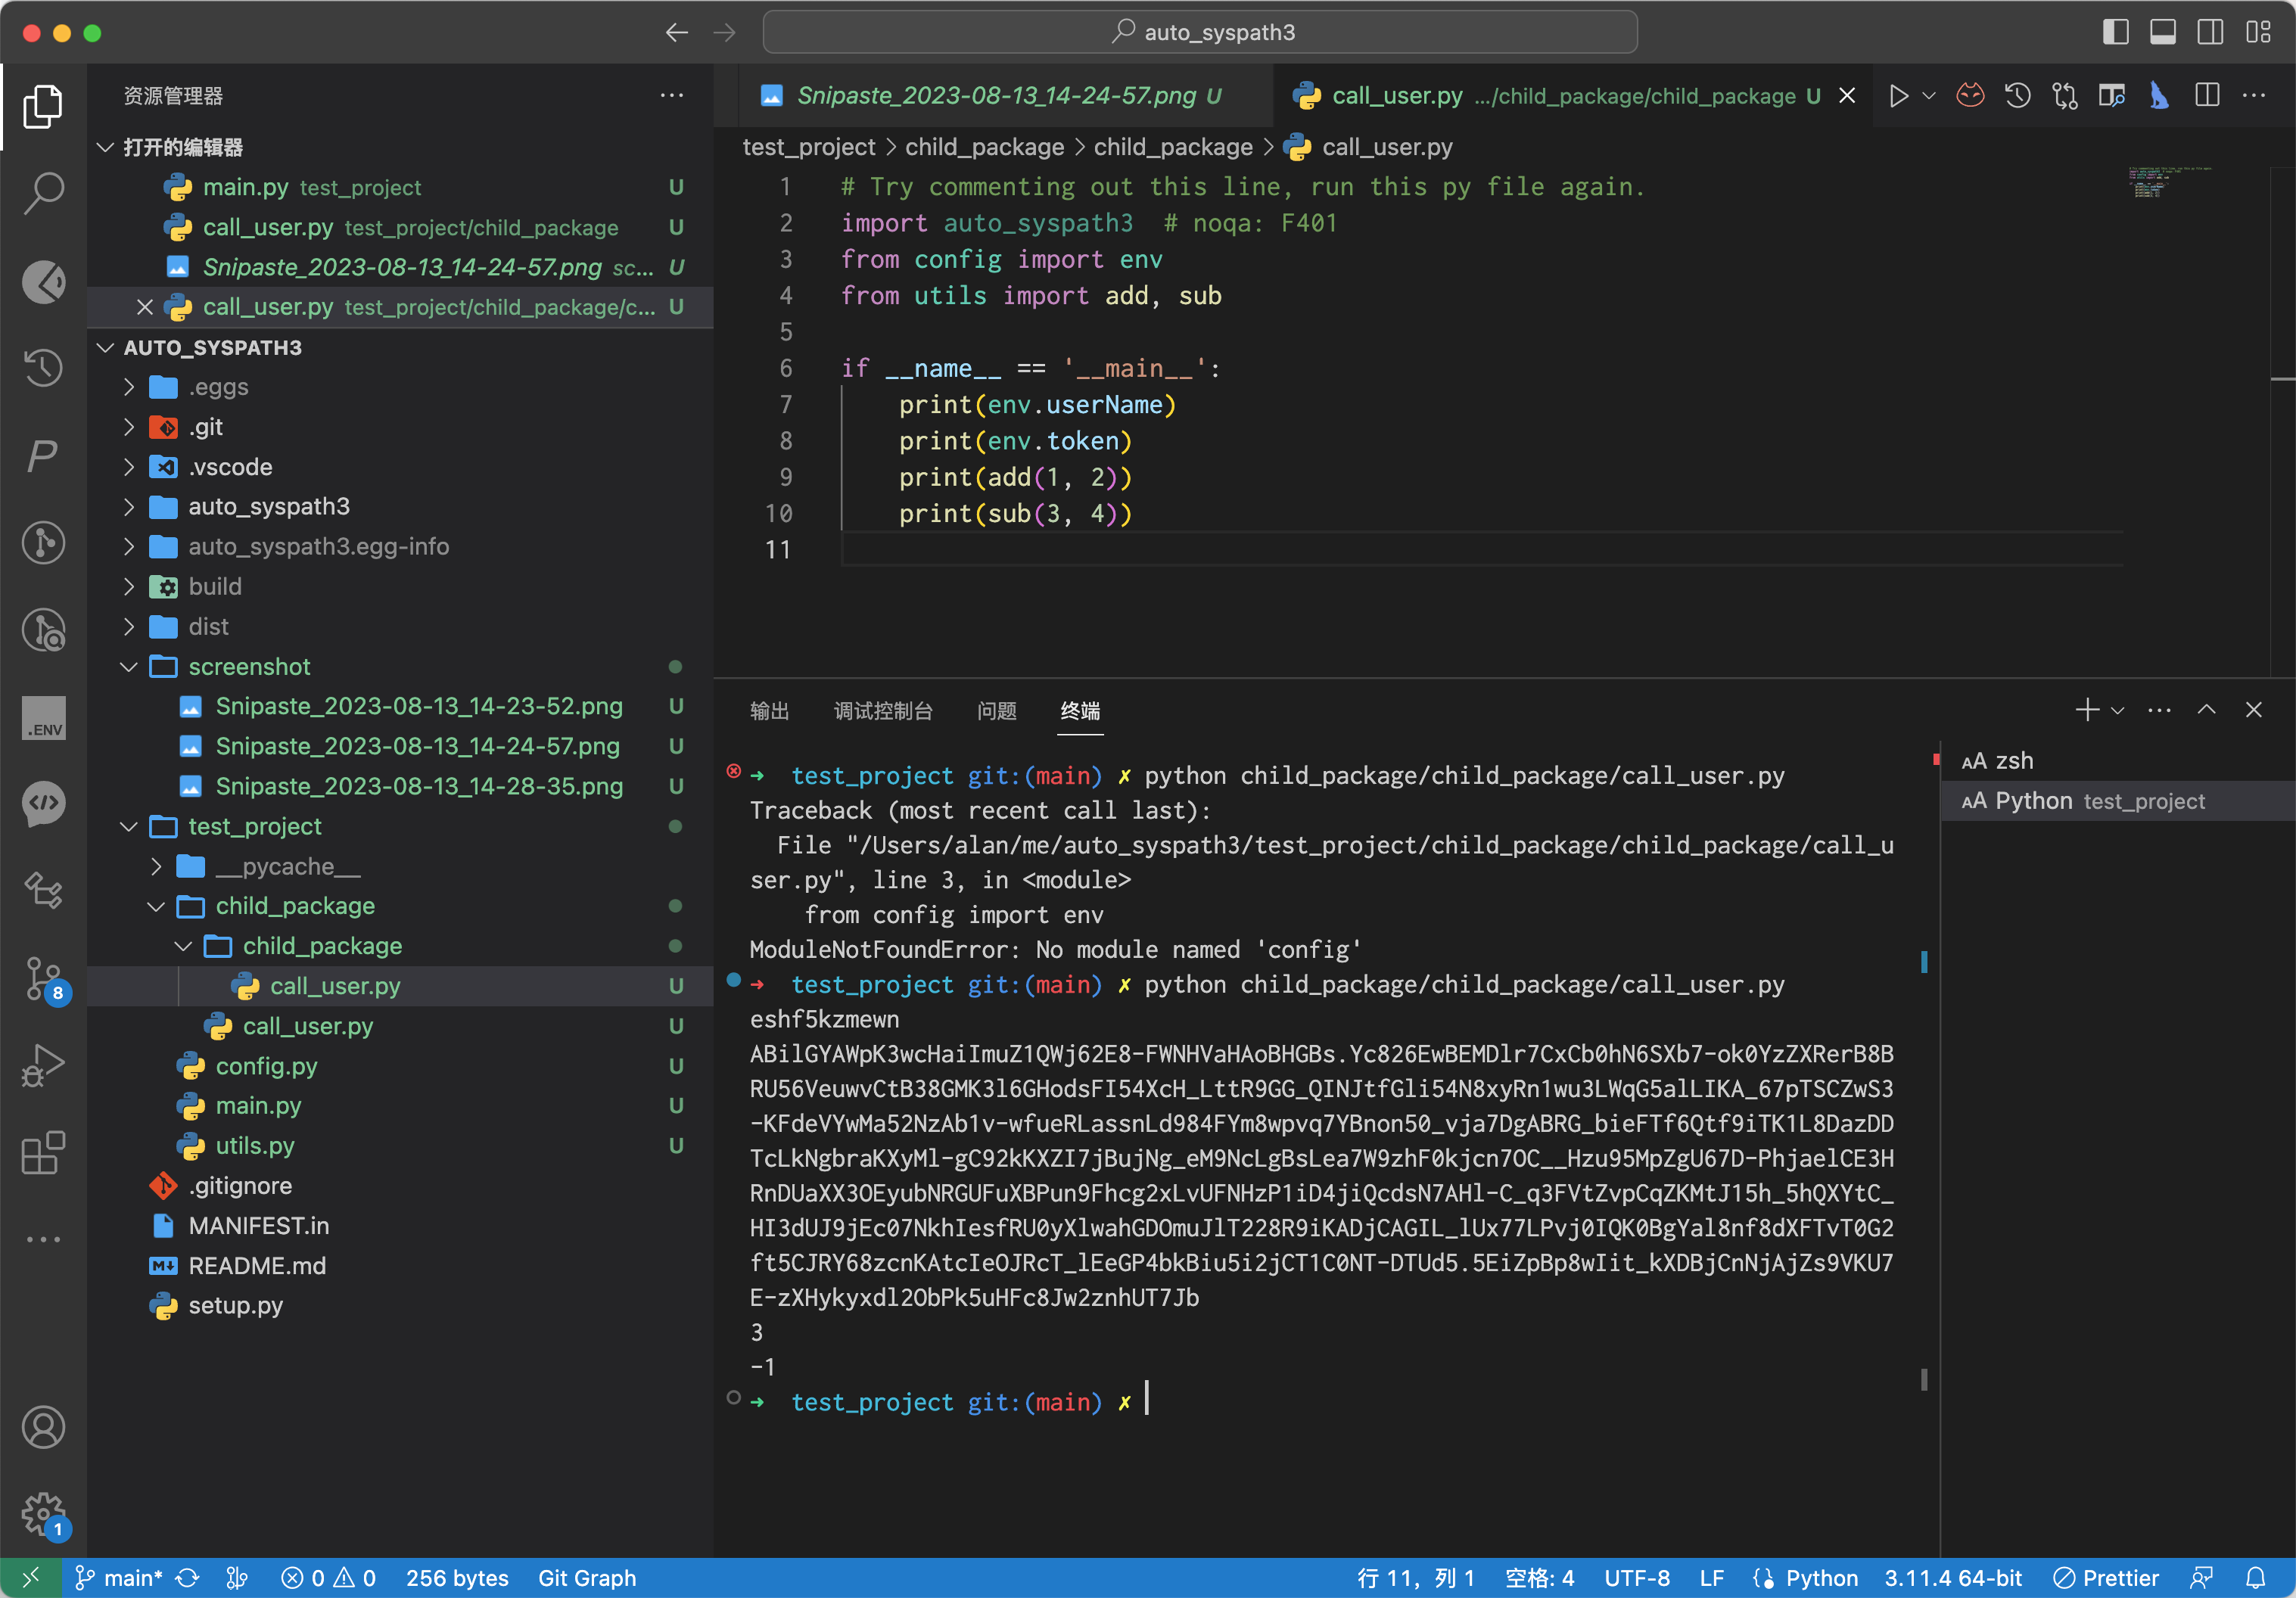Open Source Control view with badge 8
Image resolution: width=2296 pixels, height=1598 pixels.
pos(43,977)
